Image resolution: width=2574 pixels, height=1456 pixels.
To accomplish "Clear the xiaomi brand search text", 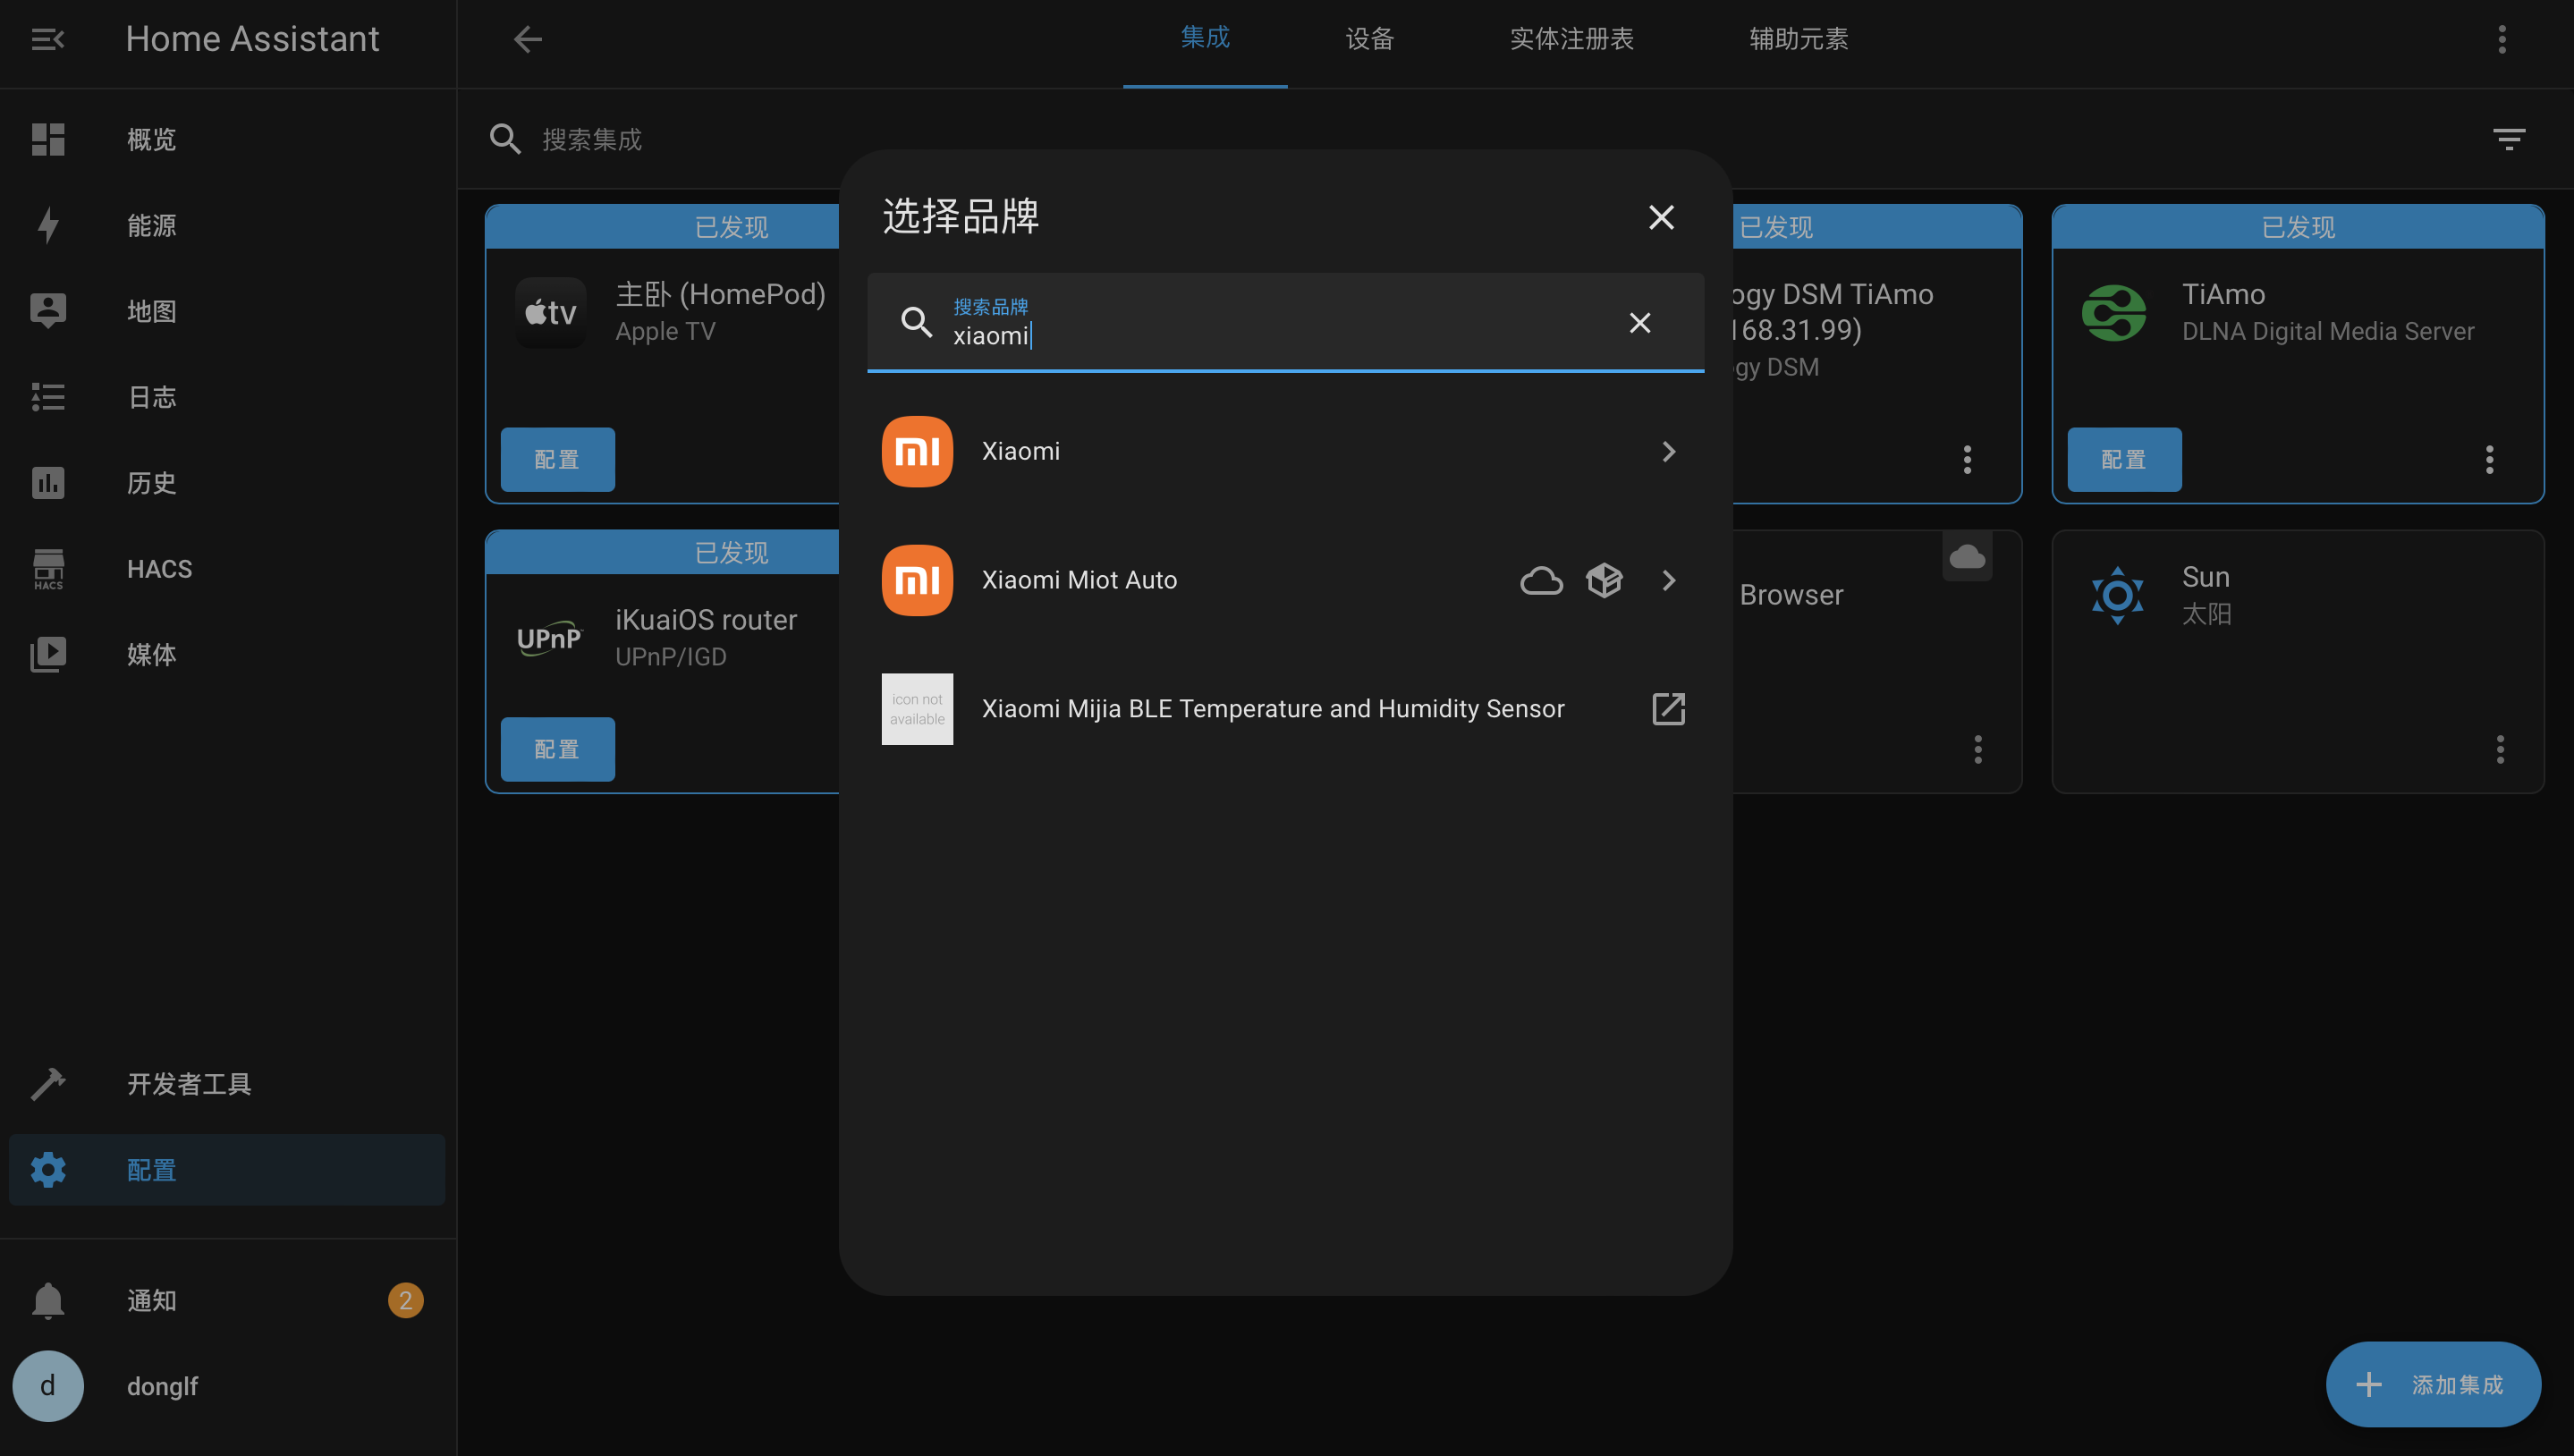I will click(x=1639, y=323).
